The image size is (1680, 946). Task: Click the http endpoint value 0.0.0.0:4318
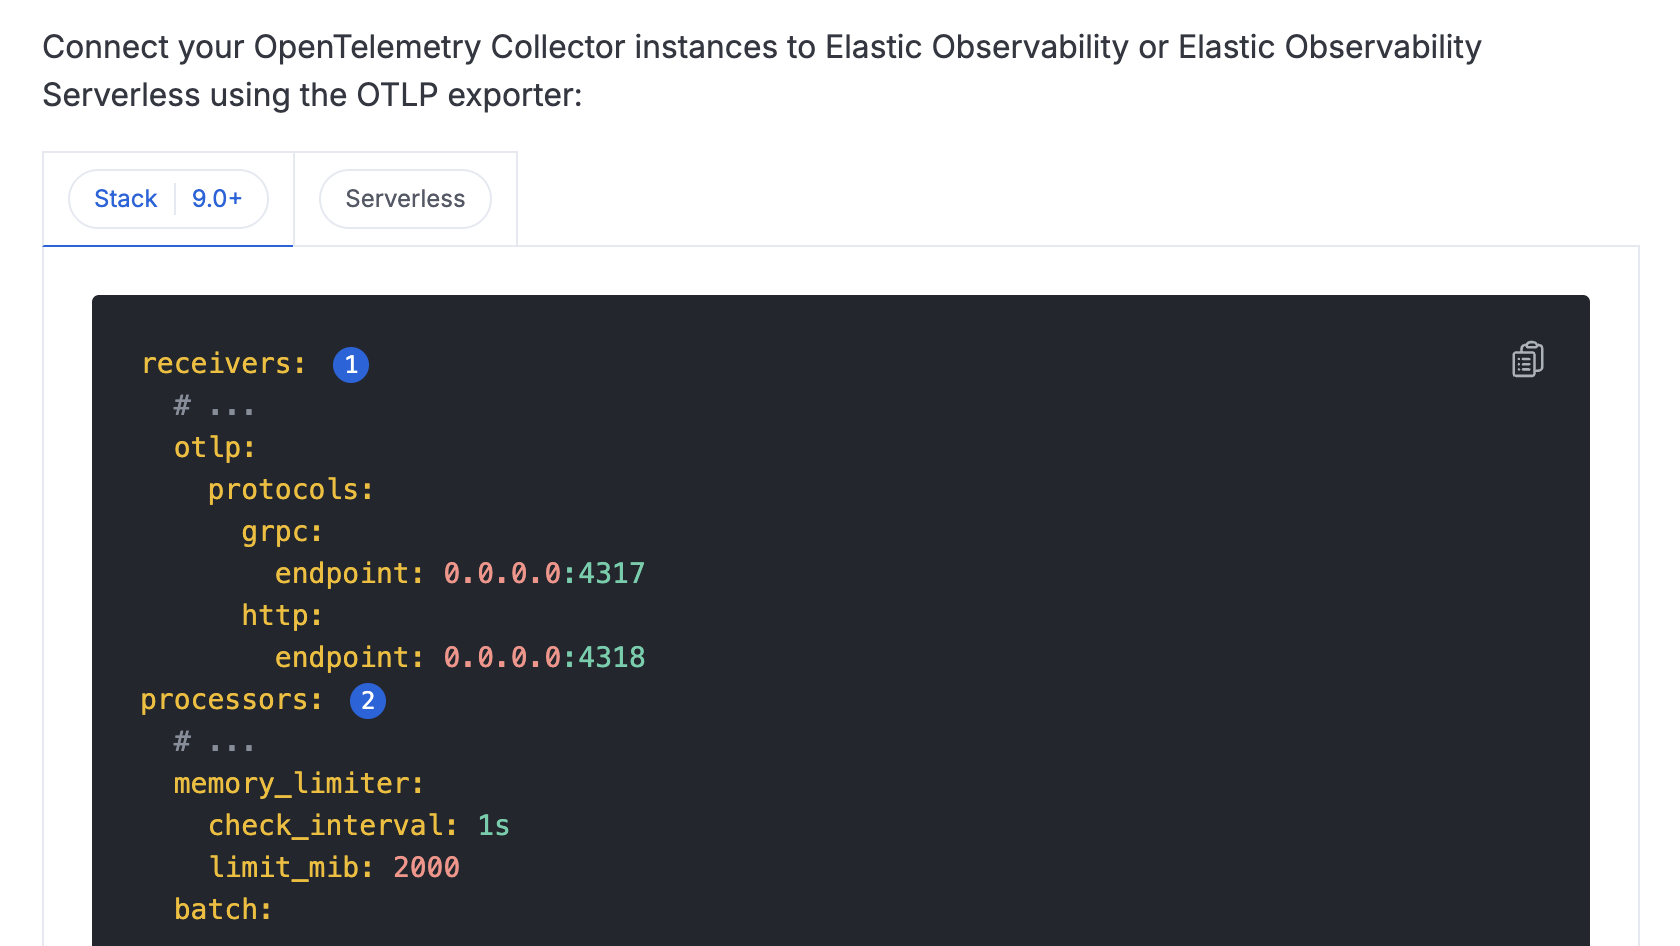pyautogui.click(x=544, y=658)
